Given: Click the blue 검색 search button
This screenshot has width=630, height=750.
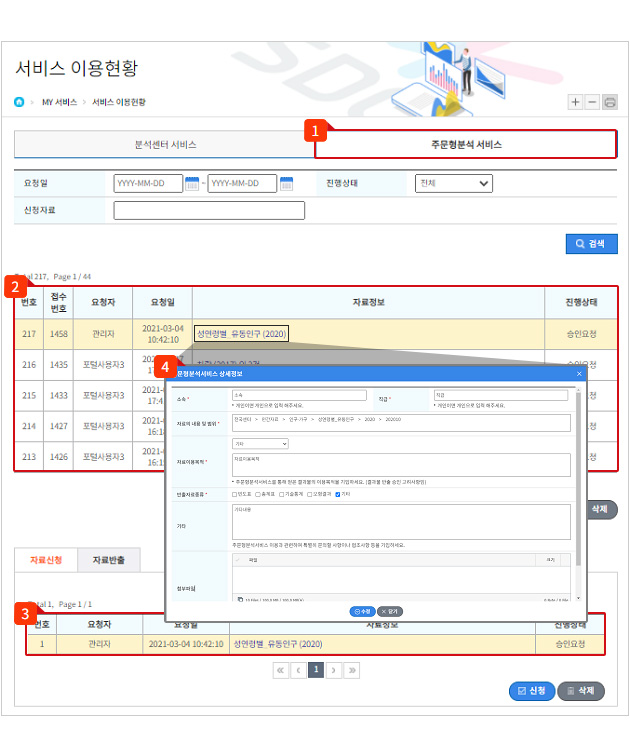Looking at the screenshot, I should click(x=591, y=243).
